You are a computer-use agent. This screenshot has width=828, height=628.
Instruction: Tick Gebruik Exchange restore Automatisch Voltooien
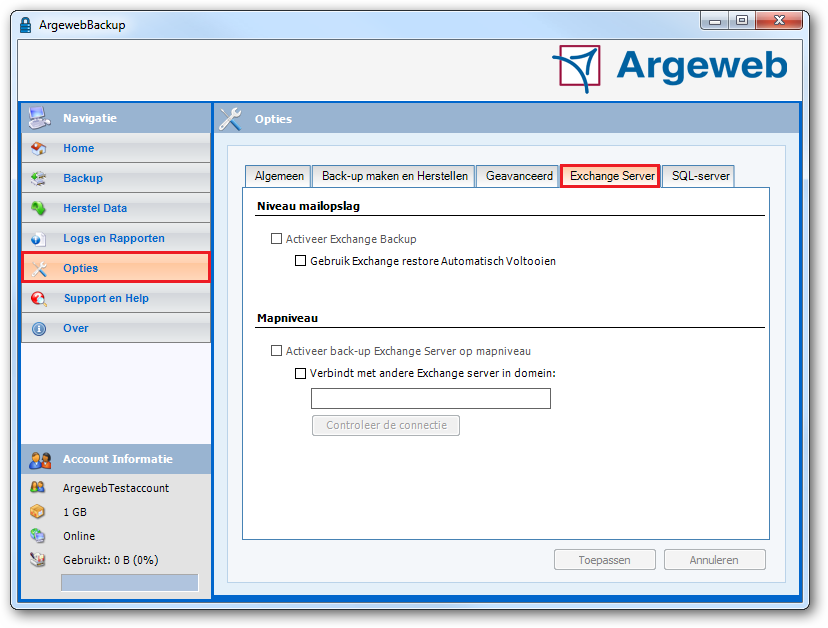tap(300, 261)
